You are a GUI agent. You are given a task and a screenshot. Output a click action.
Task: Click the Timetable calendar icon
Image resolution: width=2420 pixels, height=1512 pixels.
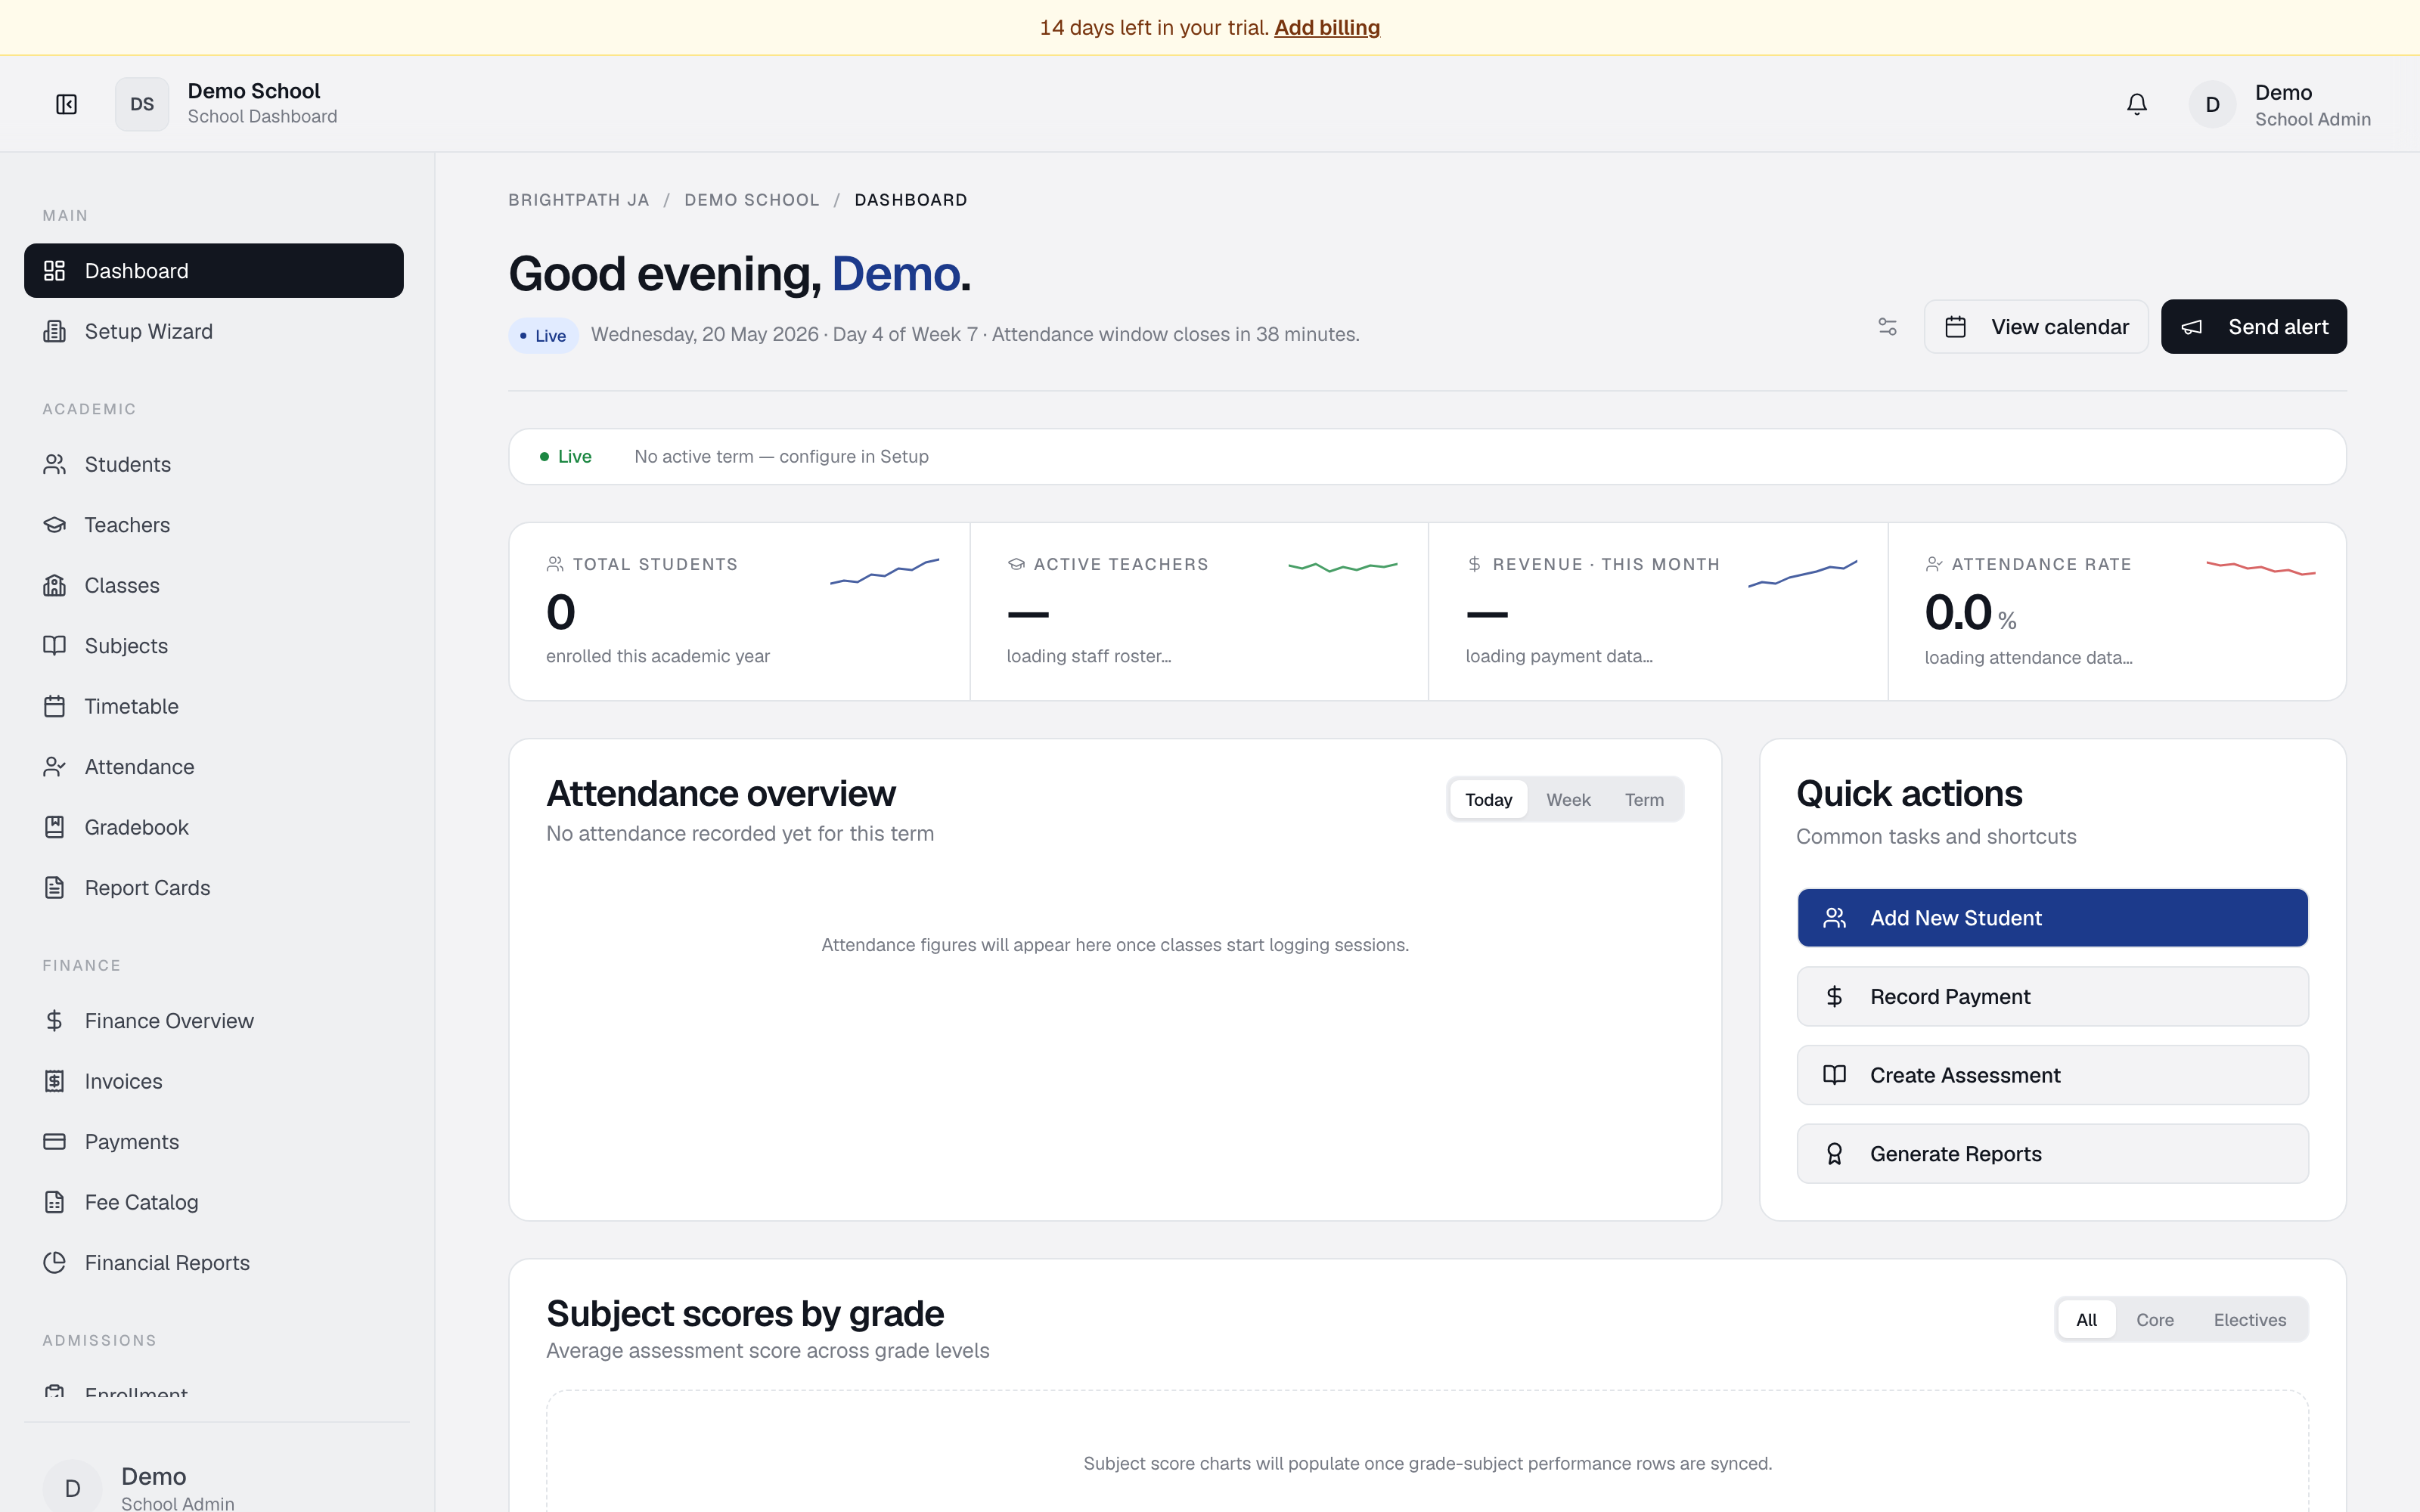tap(54, 706)
